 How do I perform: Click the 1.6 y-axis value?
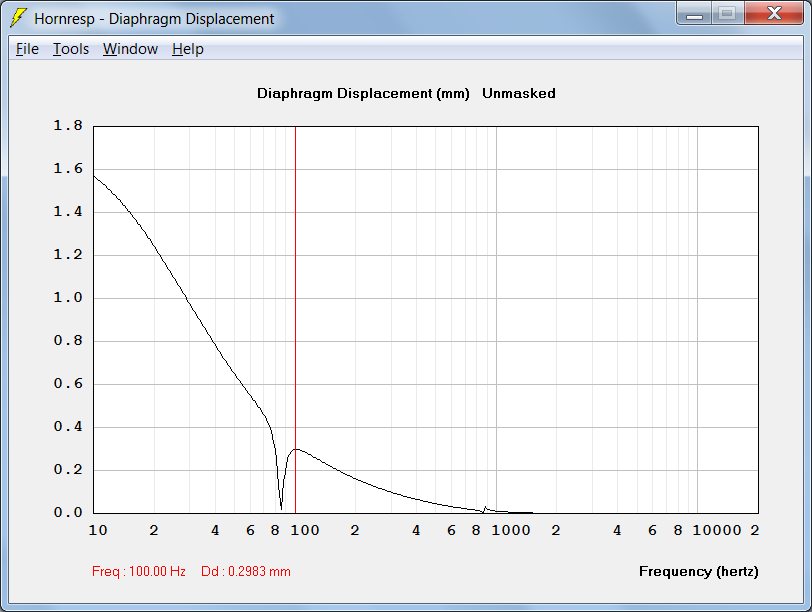(68, 169)
